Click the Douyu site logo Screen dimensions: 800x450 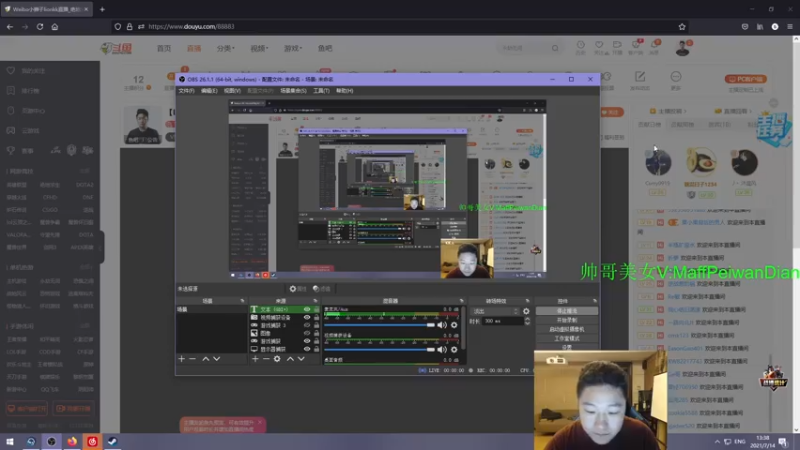click(x=116, y=48)
